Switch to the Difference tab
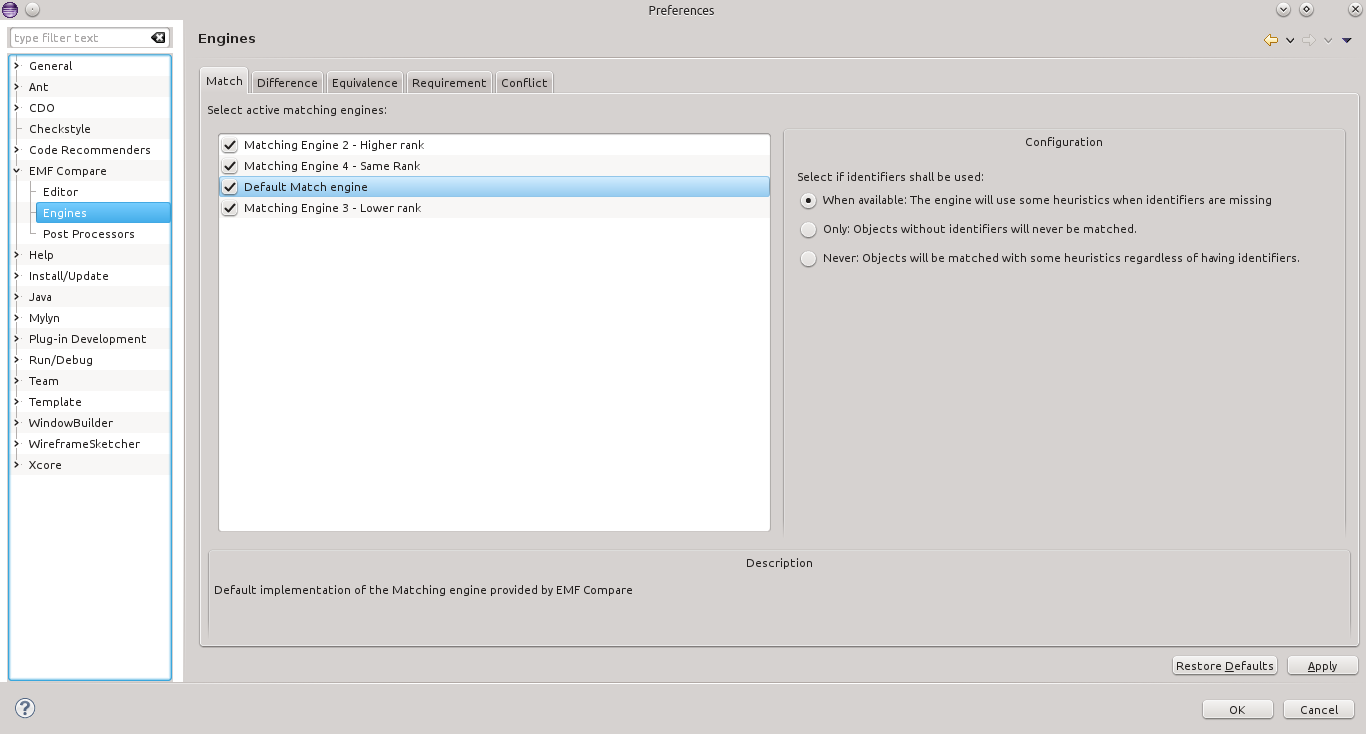Viewport: 1366px width, 734px height. coord(287,83)
